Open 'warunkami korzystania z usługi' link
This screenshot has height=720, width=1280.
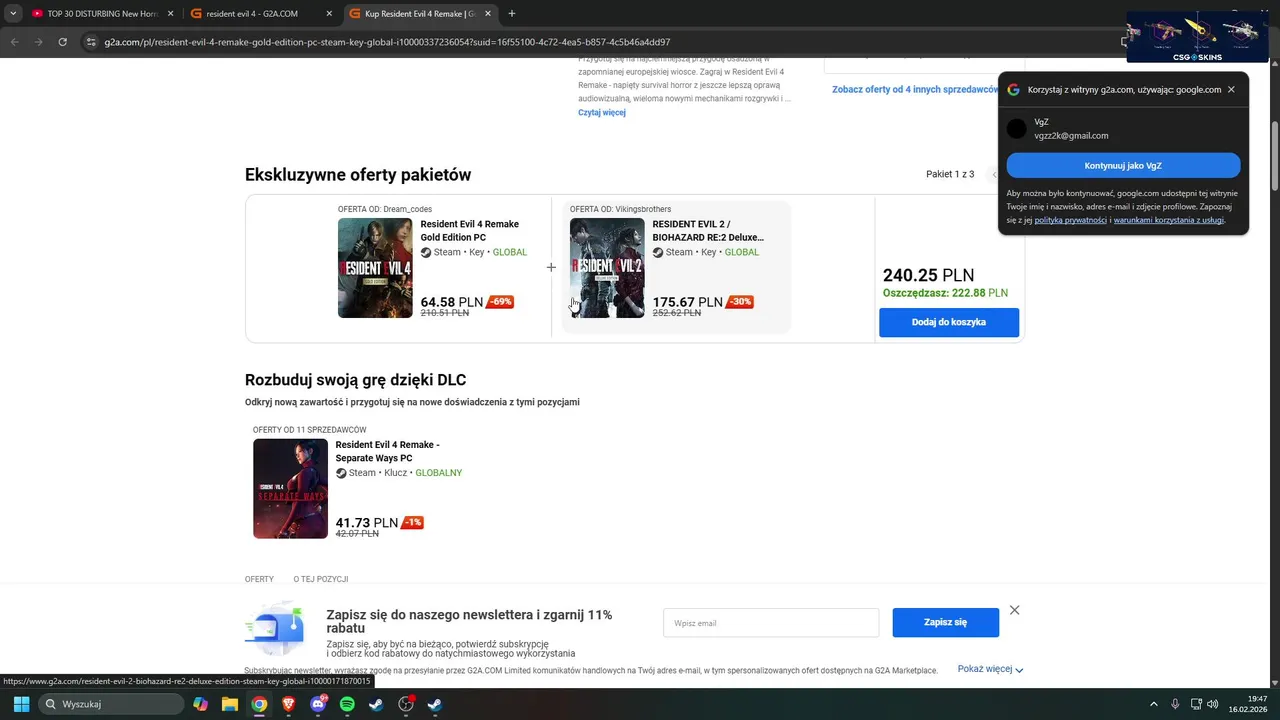click(1168, 220)
